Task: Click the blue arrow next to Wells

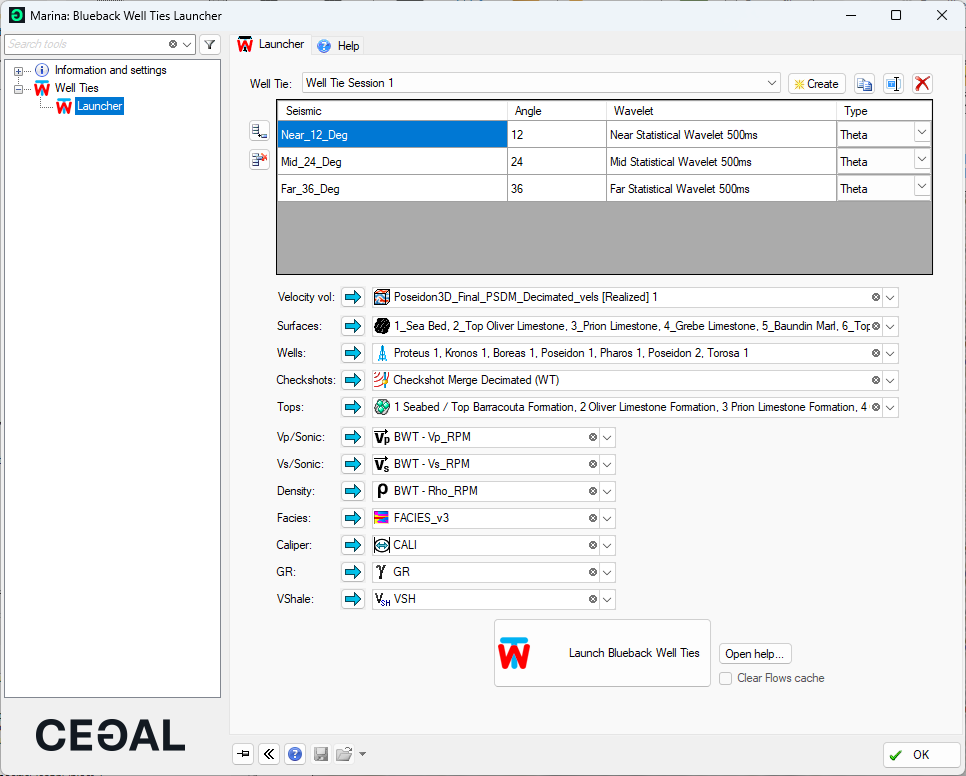Action: pos(353,353)
